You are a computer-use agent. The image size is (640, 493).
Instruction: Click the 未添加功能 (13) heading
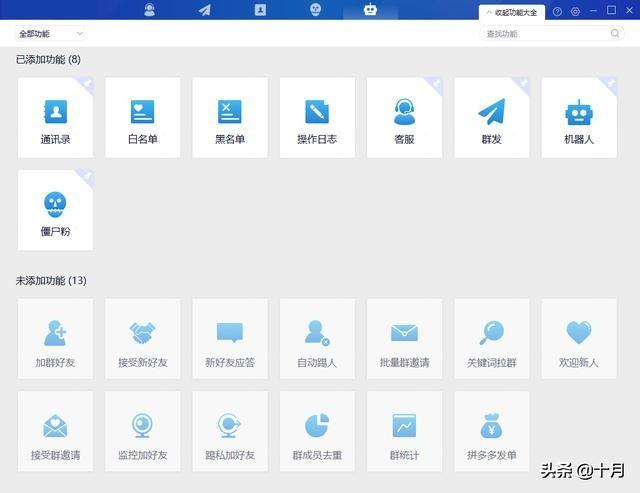point(51,281)
